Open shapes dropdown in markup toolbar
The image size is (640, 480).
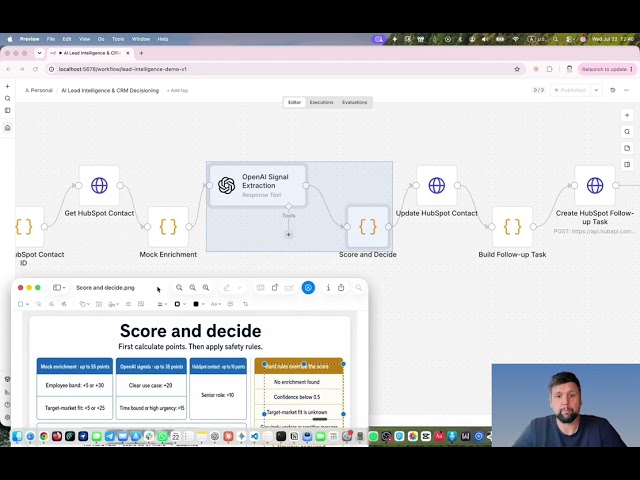point(84,304)
